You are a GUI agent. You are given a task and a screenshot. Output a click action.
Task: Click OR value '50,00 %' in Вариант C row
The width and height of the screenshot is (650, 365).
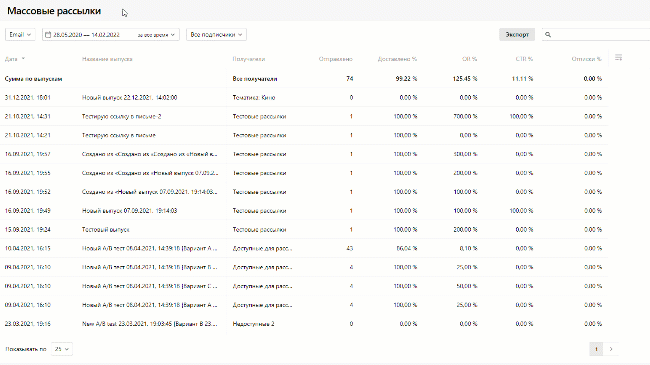point(467,286)
